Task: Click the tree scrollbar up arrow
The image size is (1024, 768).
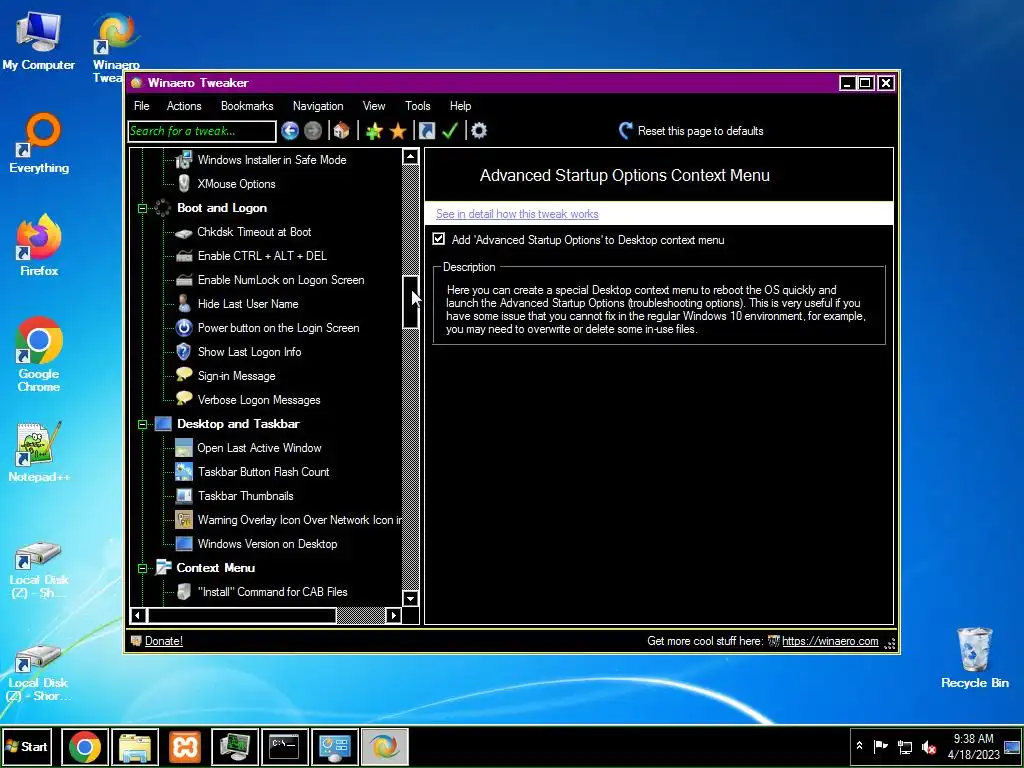Action: (x=410, y=156)
